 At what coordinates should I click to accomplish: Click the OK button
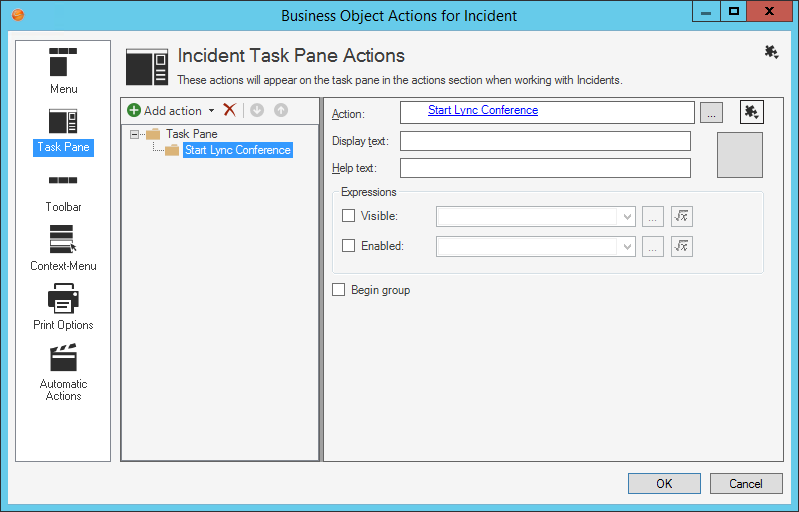[x=664, y=483]
